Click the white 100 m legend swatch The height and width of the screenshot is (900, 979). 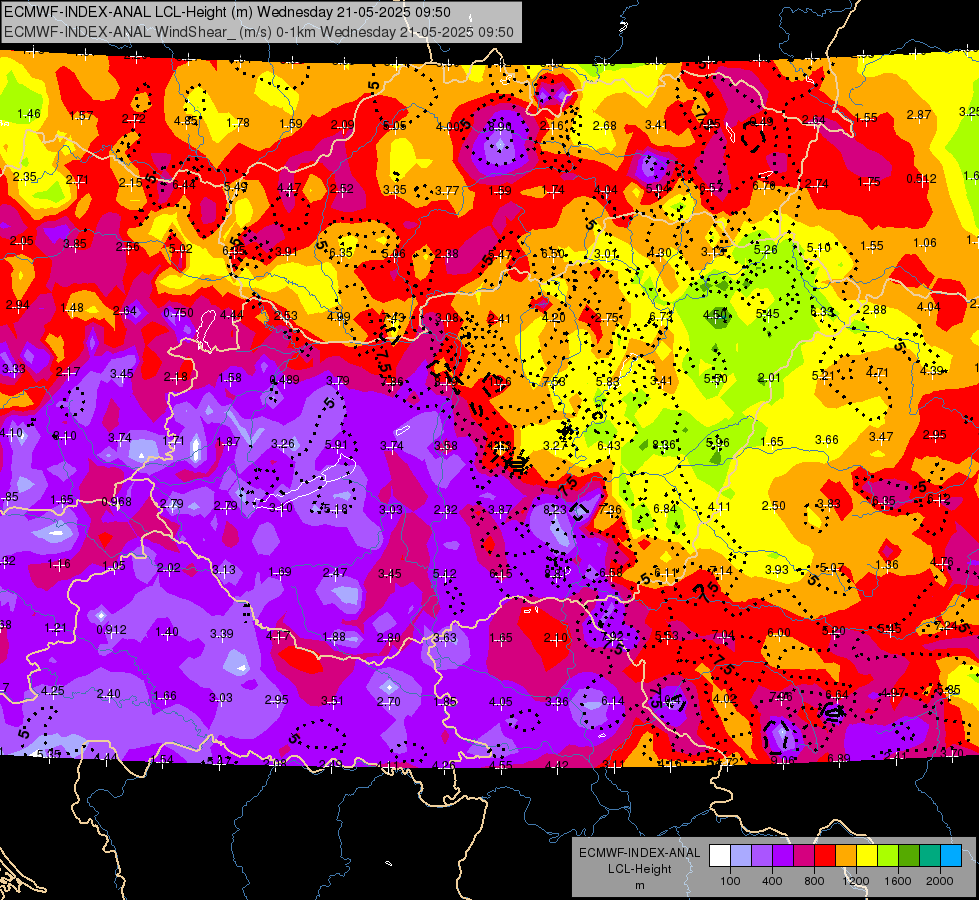coord(720,856)
